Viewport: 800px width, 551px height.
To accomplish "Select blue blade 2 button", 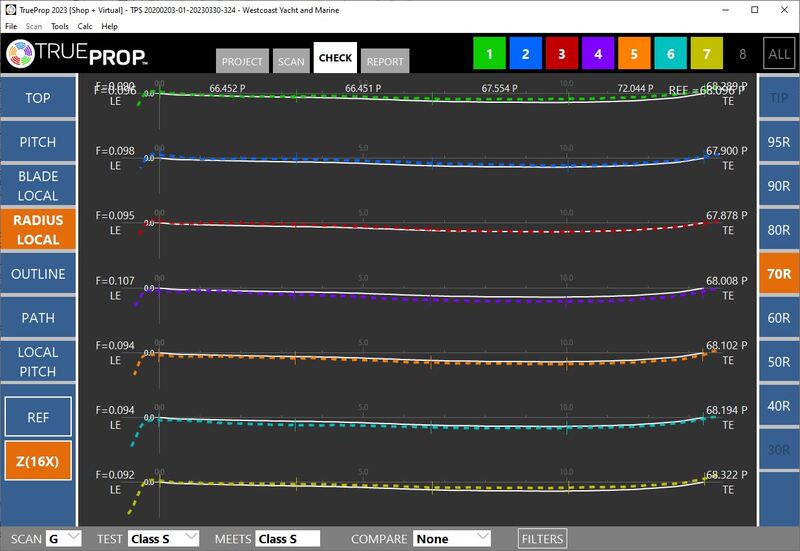I will [525, 54].
